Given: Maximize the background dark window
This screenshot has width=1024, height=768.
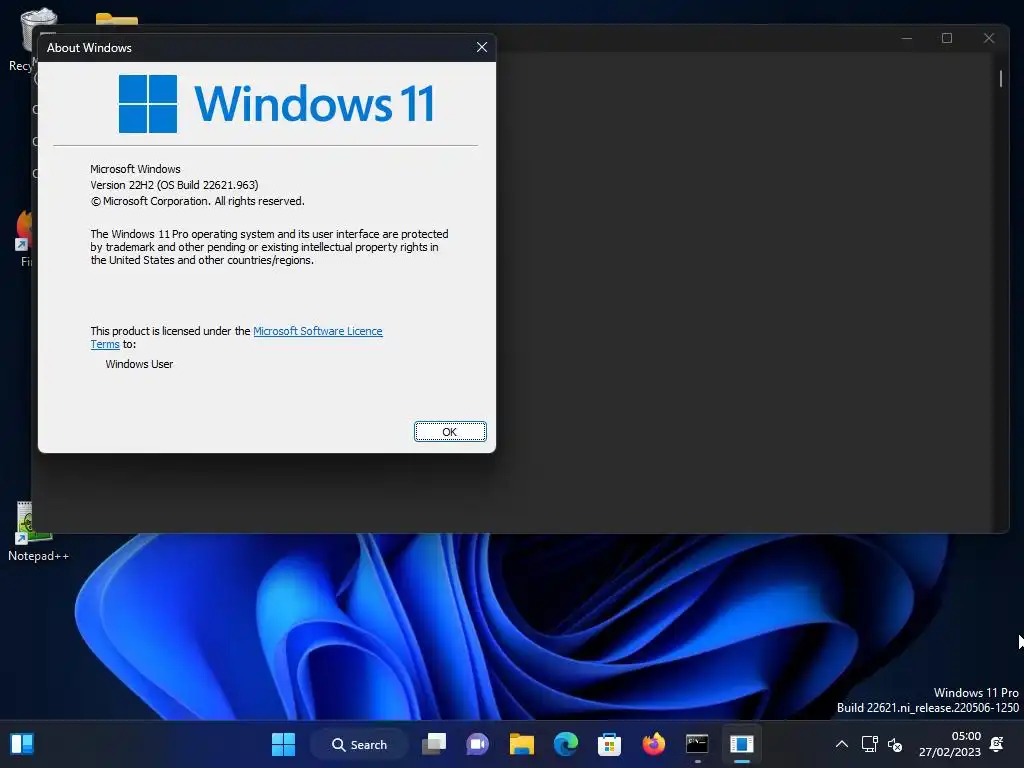Looking at the screenshot, I should [x=947, y=39].
